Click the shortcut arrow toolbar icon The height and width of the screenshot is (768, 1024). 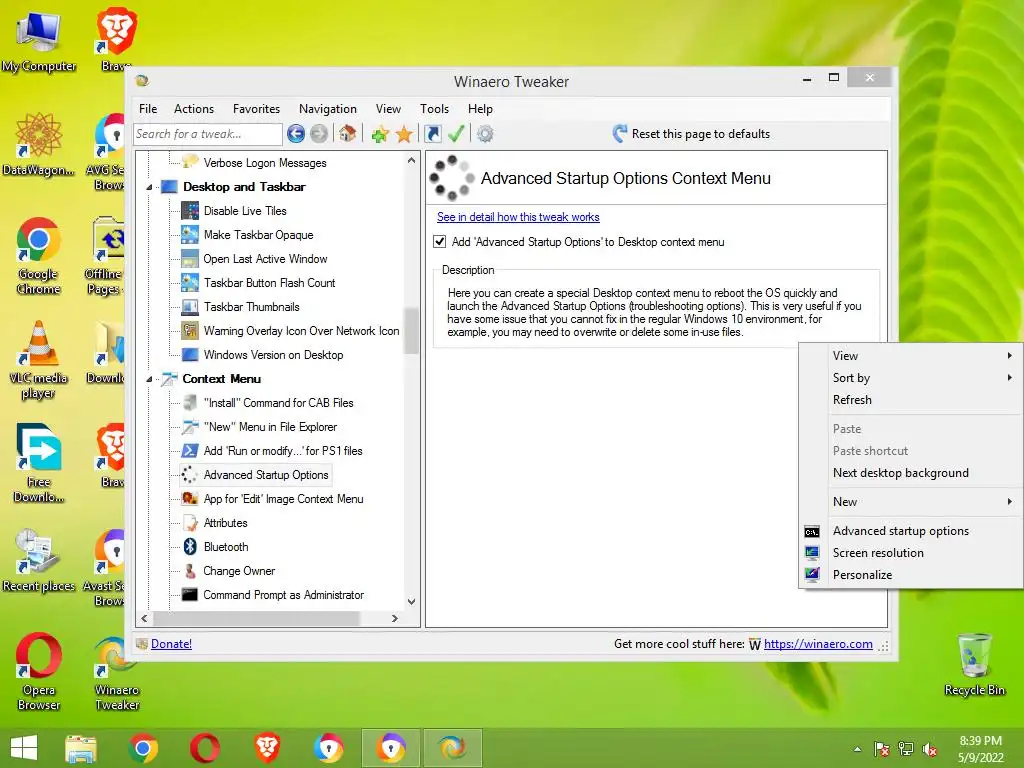[433, 134]
